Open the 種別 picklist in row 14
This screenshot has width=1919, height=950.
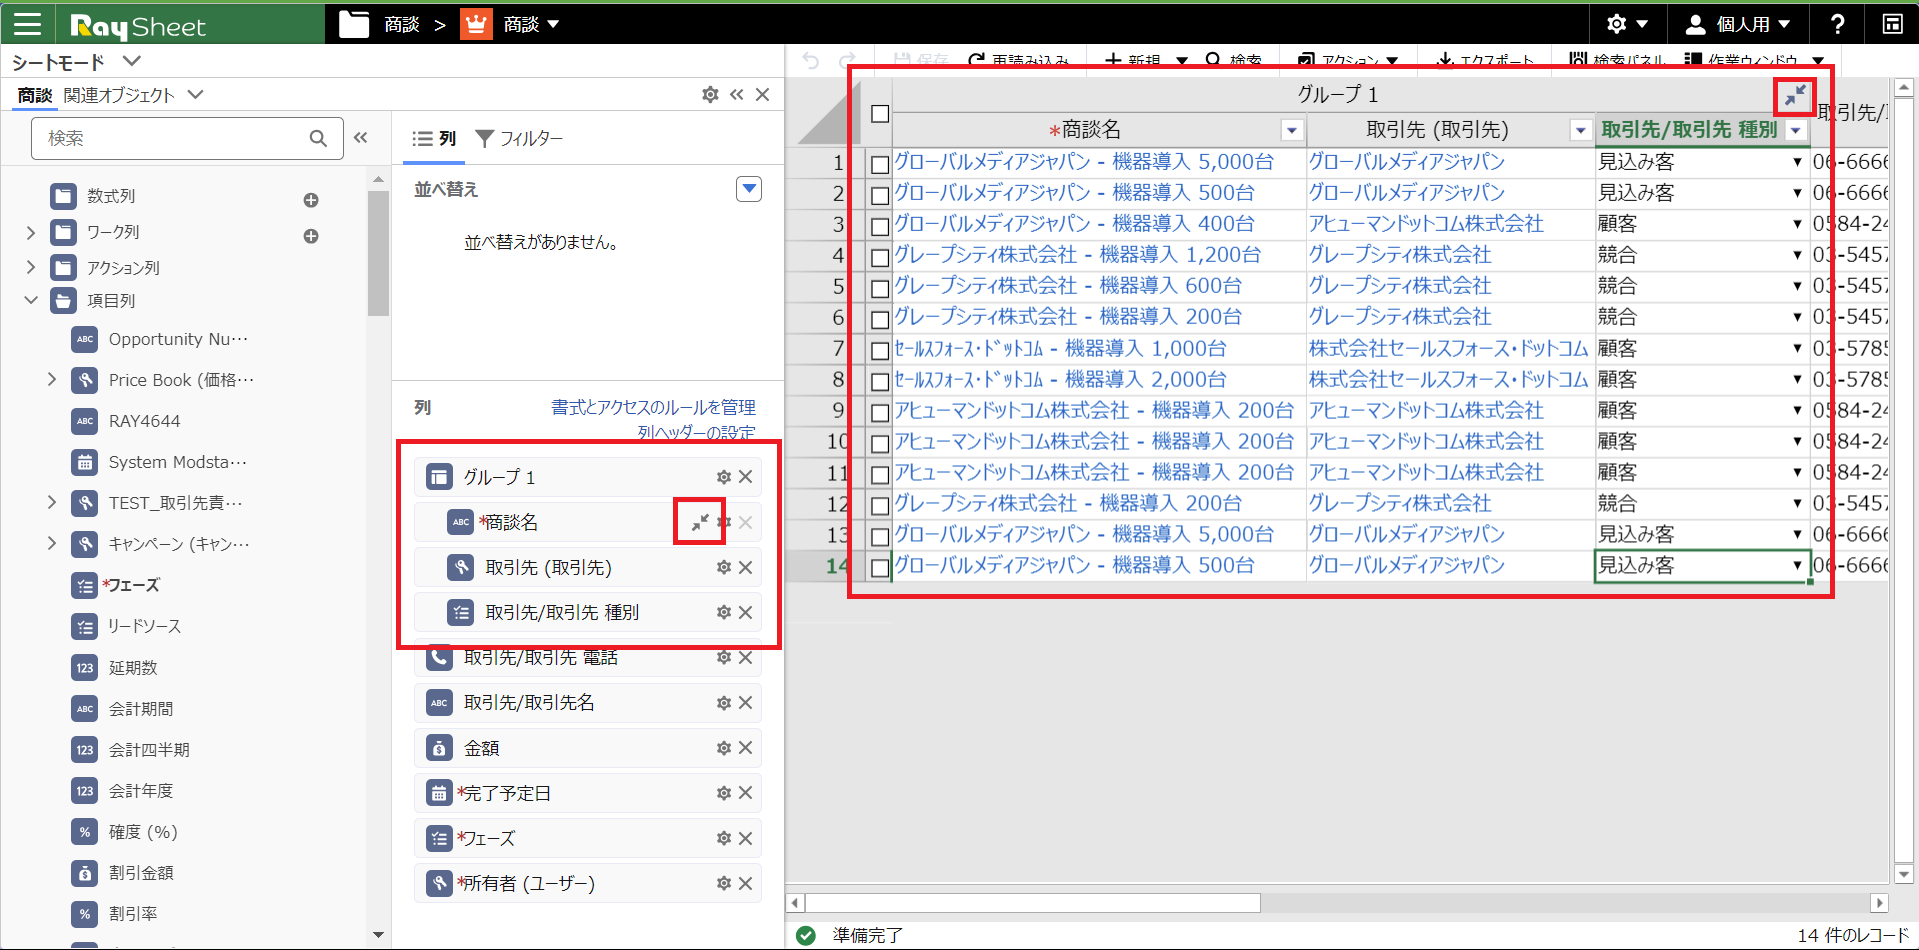coord(1797,565)
